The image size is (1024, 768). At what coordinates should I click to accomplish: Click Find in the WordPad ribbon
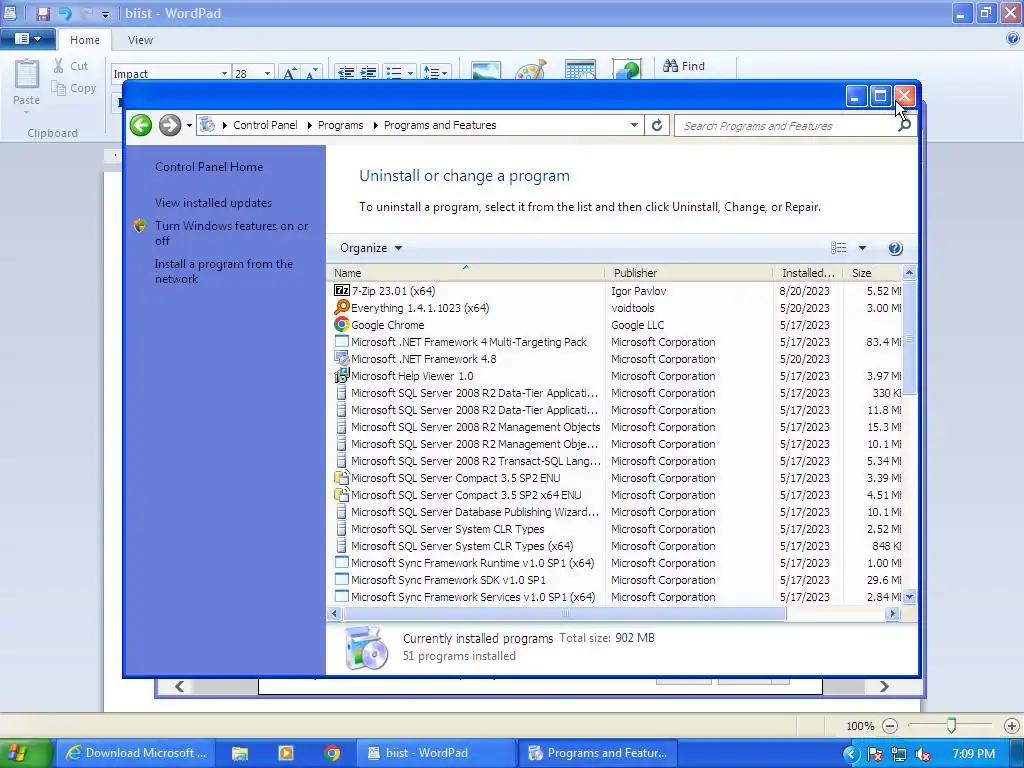(684, 66)
